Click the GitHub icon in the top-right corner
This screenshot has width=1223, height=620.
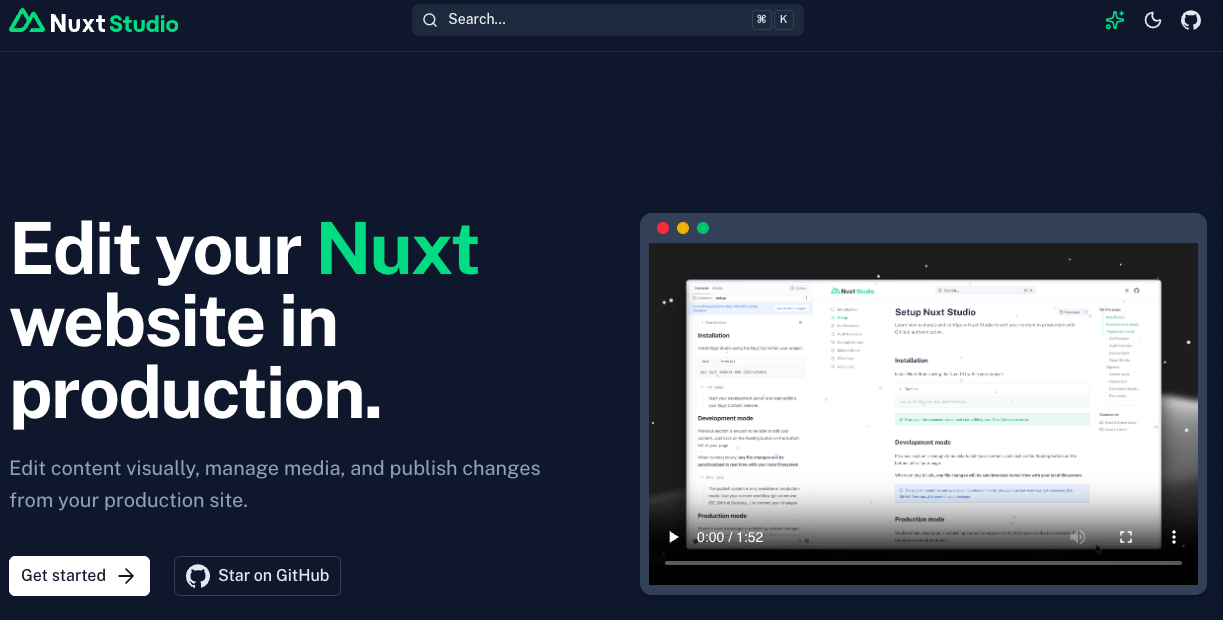1190,19
